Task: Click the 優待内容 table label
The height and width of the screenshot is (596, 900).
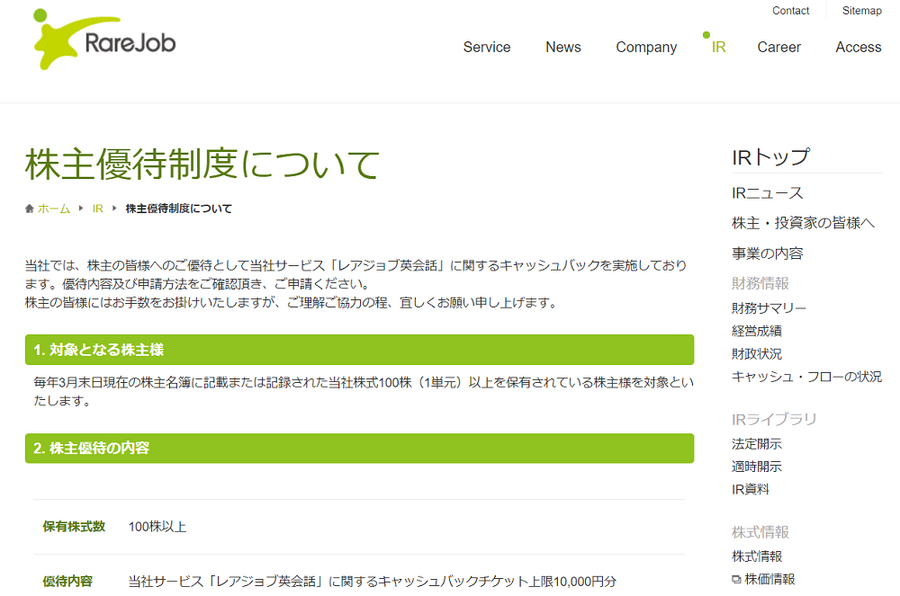Action: [68, 582]
